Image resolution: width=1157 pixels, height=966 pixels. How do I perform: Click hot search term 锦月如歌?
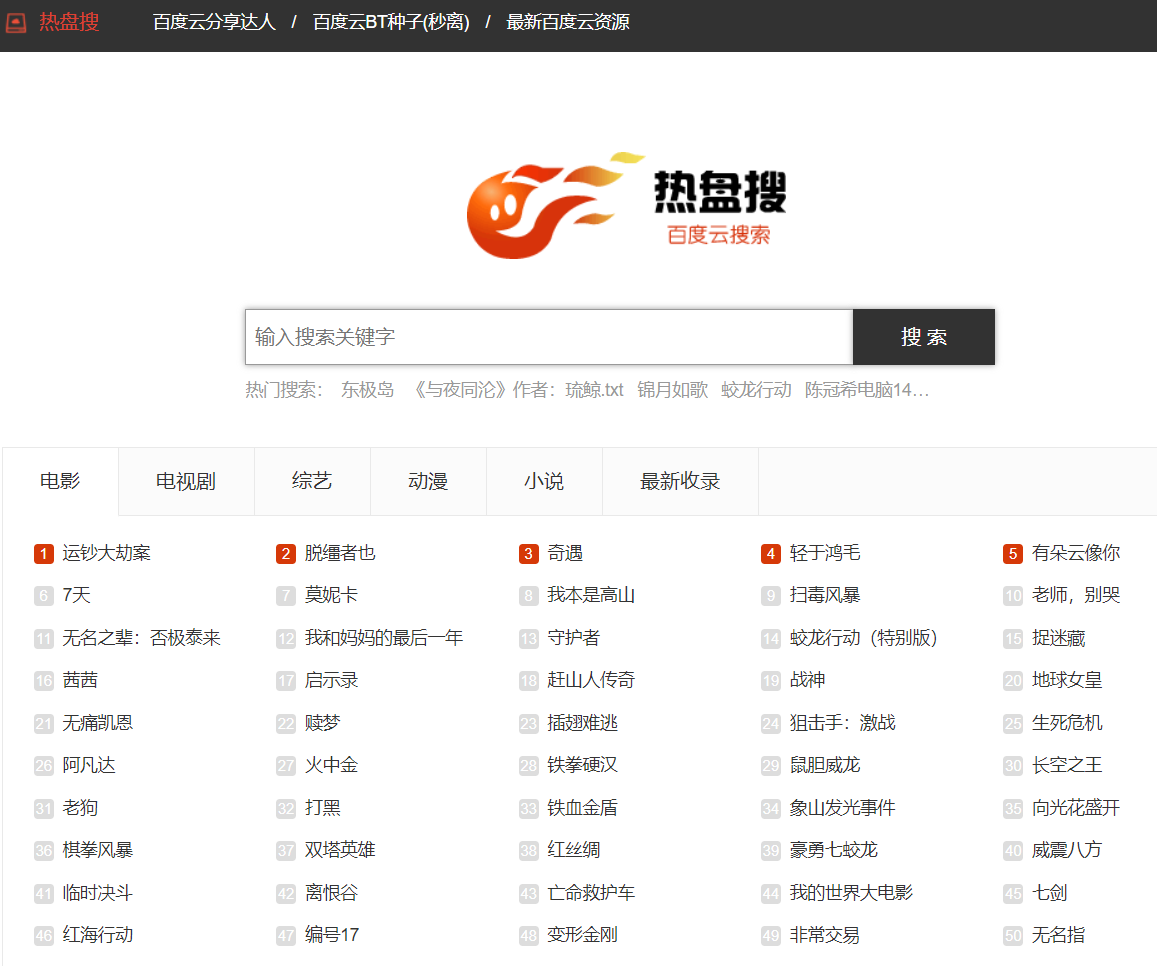pyautogui.click(x=672, y=390)
